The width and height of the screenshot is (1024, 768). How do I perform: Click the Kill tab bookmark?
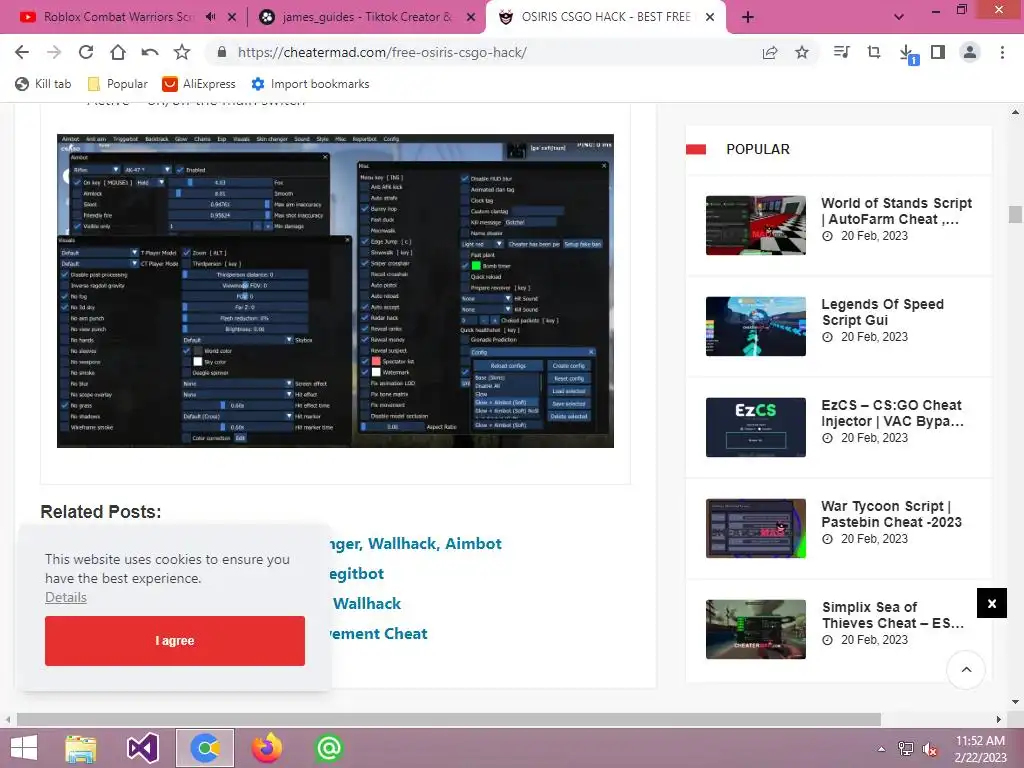[x=43, y=84]
